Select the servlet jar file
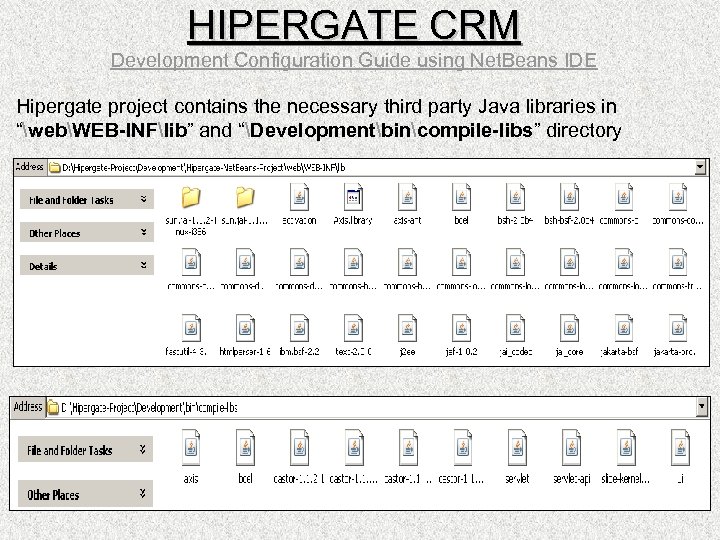Screen dimensions: 720x540 [x=517, y=447]
